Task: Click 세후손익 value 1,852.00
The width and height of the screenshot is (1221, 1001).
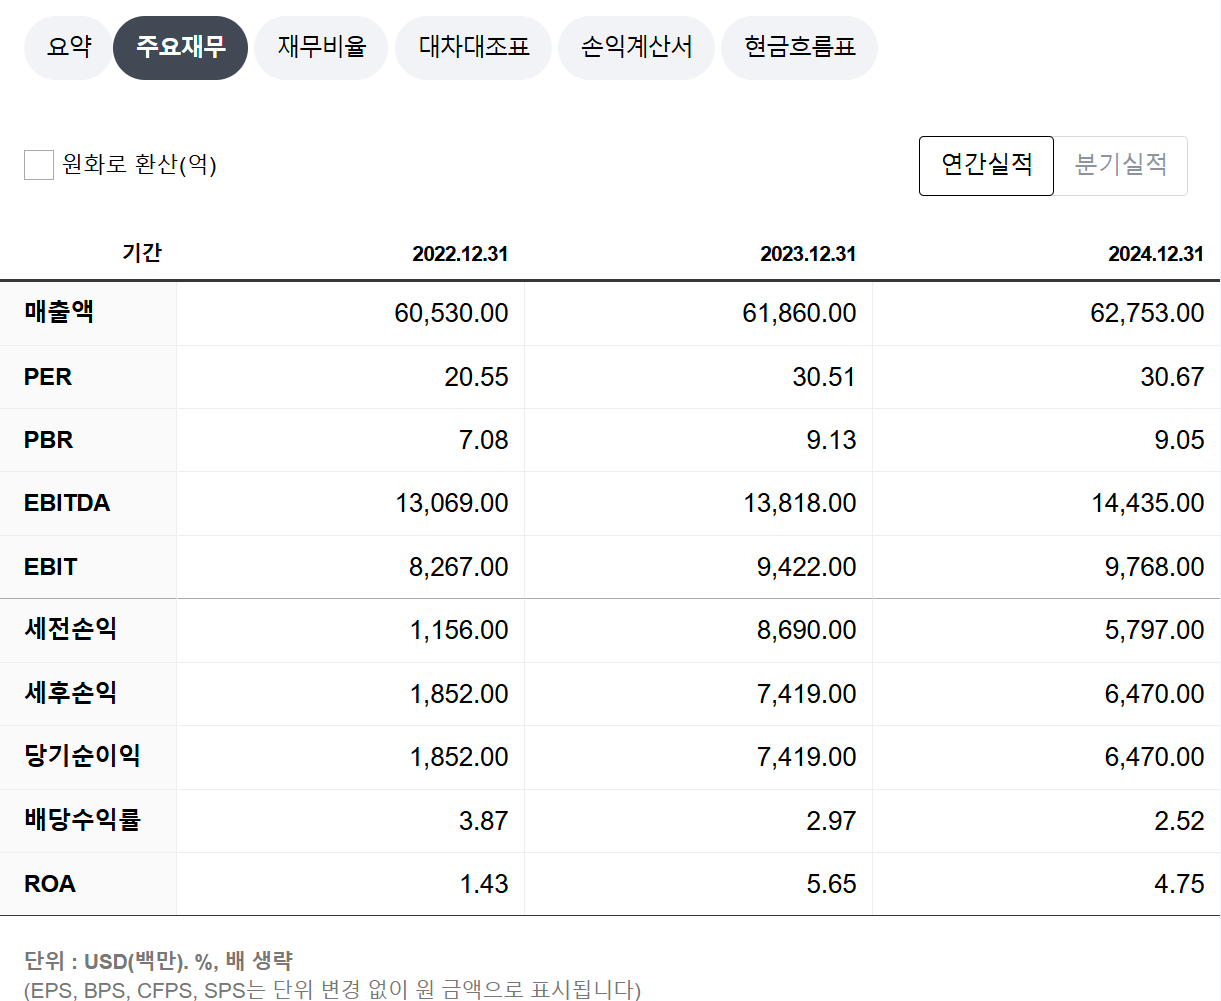Action: point(459,694)
